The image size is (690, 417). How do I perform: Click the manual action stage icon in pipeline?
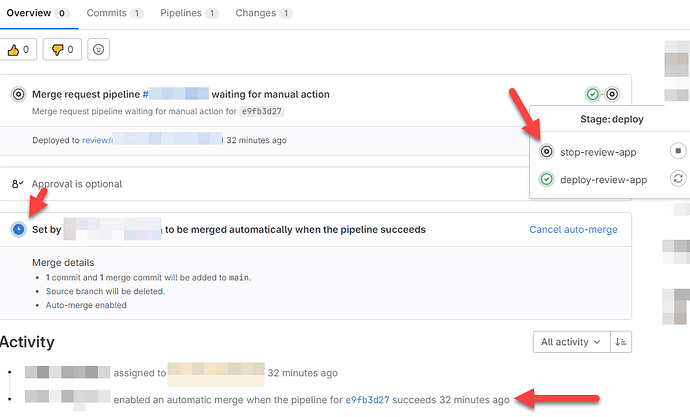[x=612, y=94]
